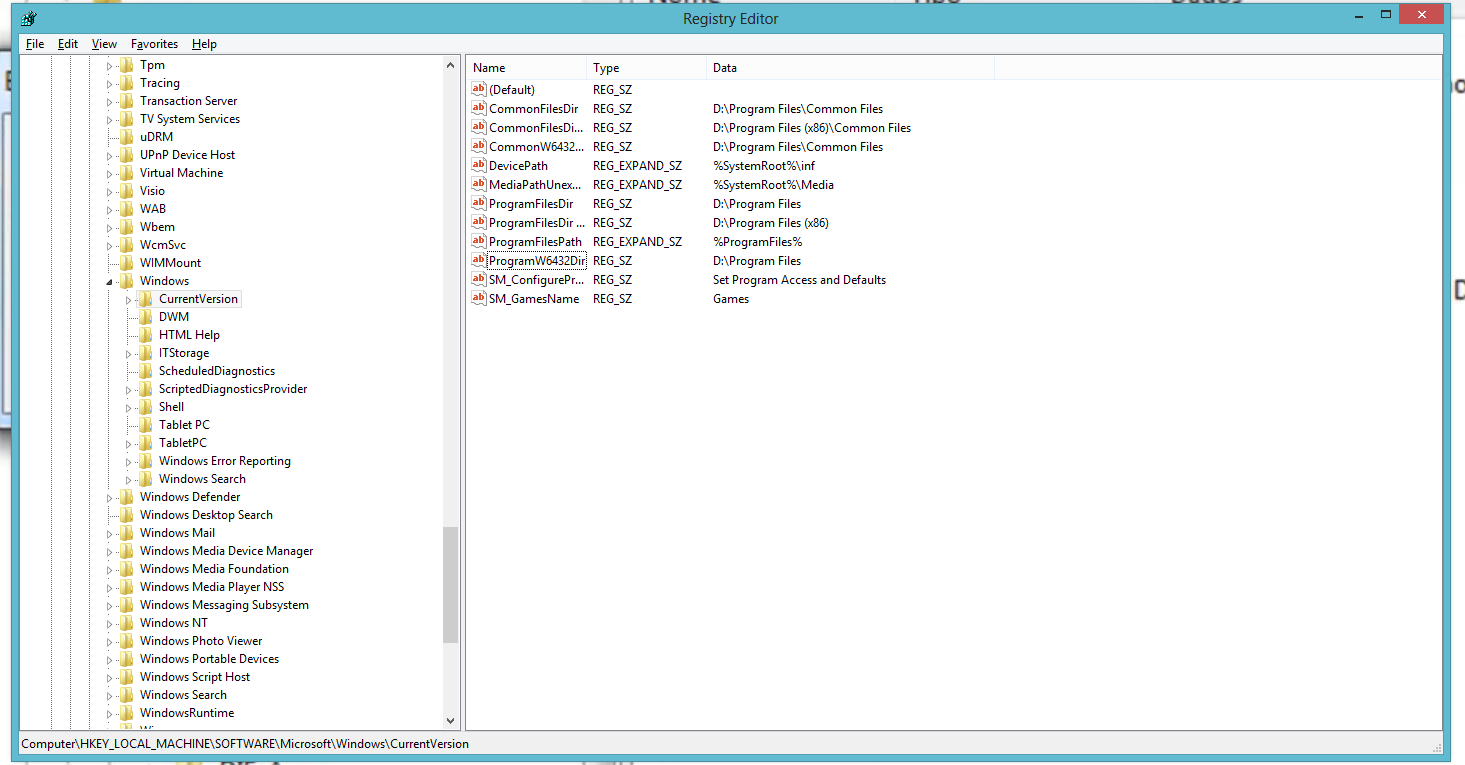Expand the CurrentVersion key arrow

pyautogui.click(x=129, y=299)
